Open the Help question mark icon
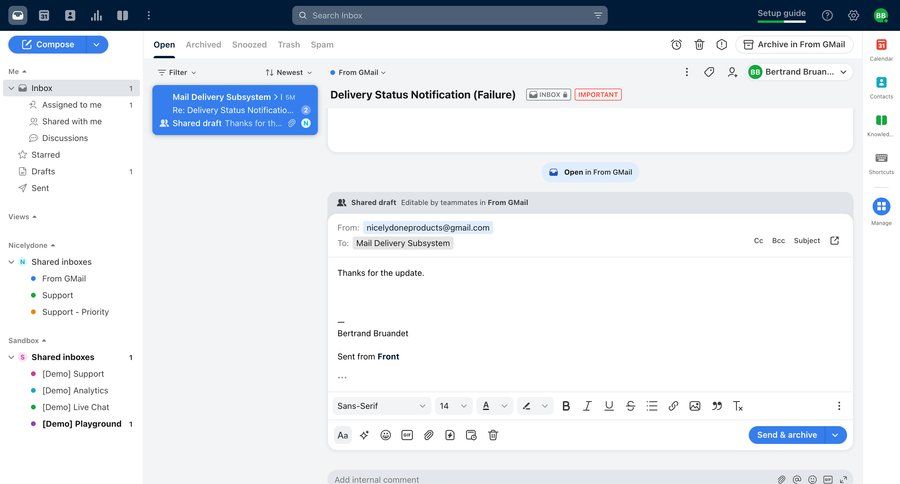Screen dimensions: 900x484 (x=827, y=16)
